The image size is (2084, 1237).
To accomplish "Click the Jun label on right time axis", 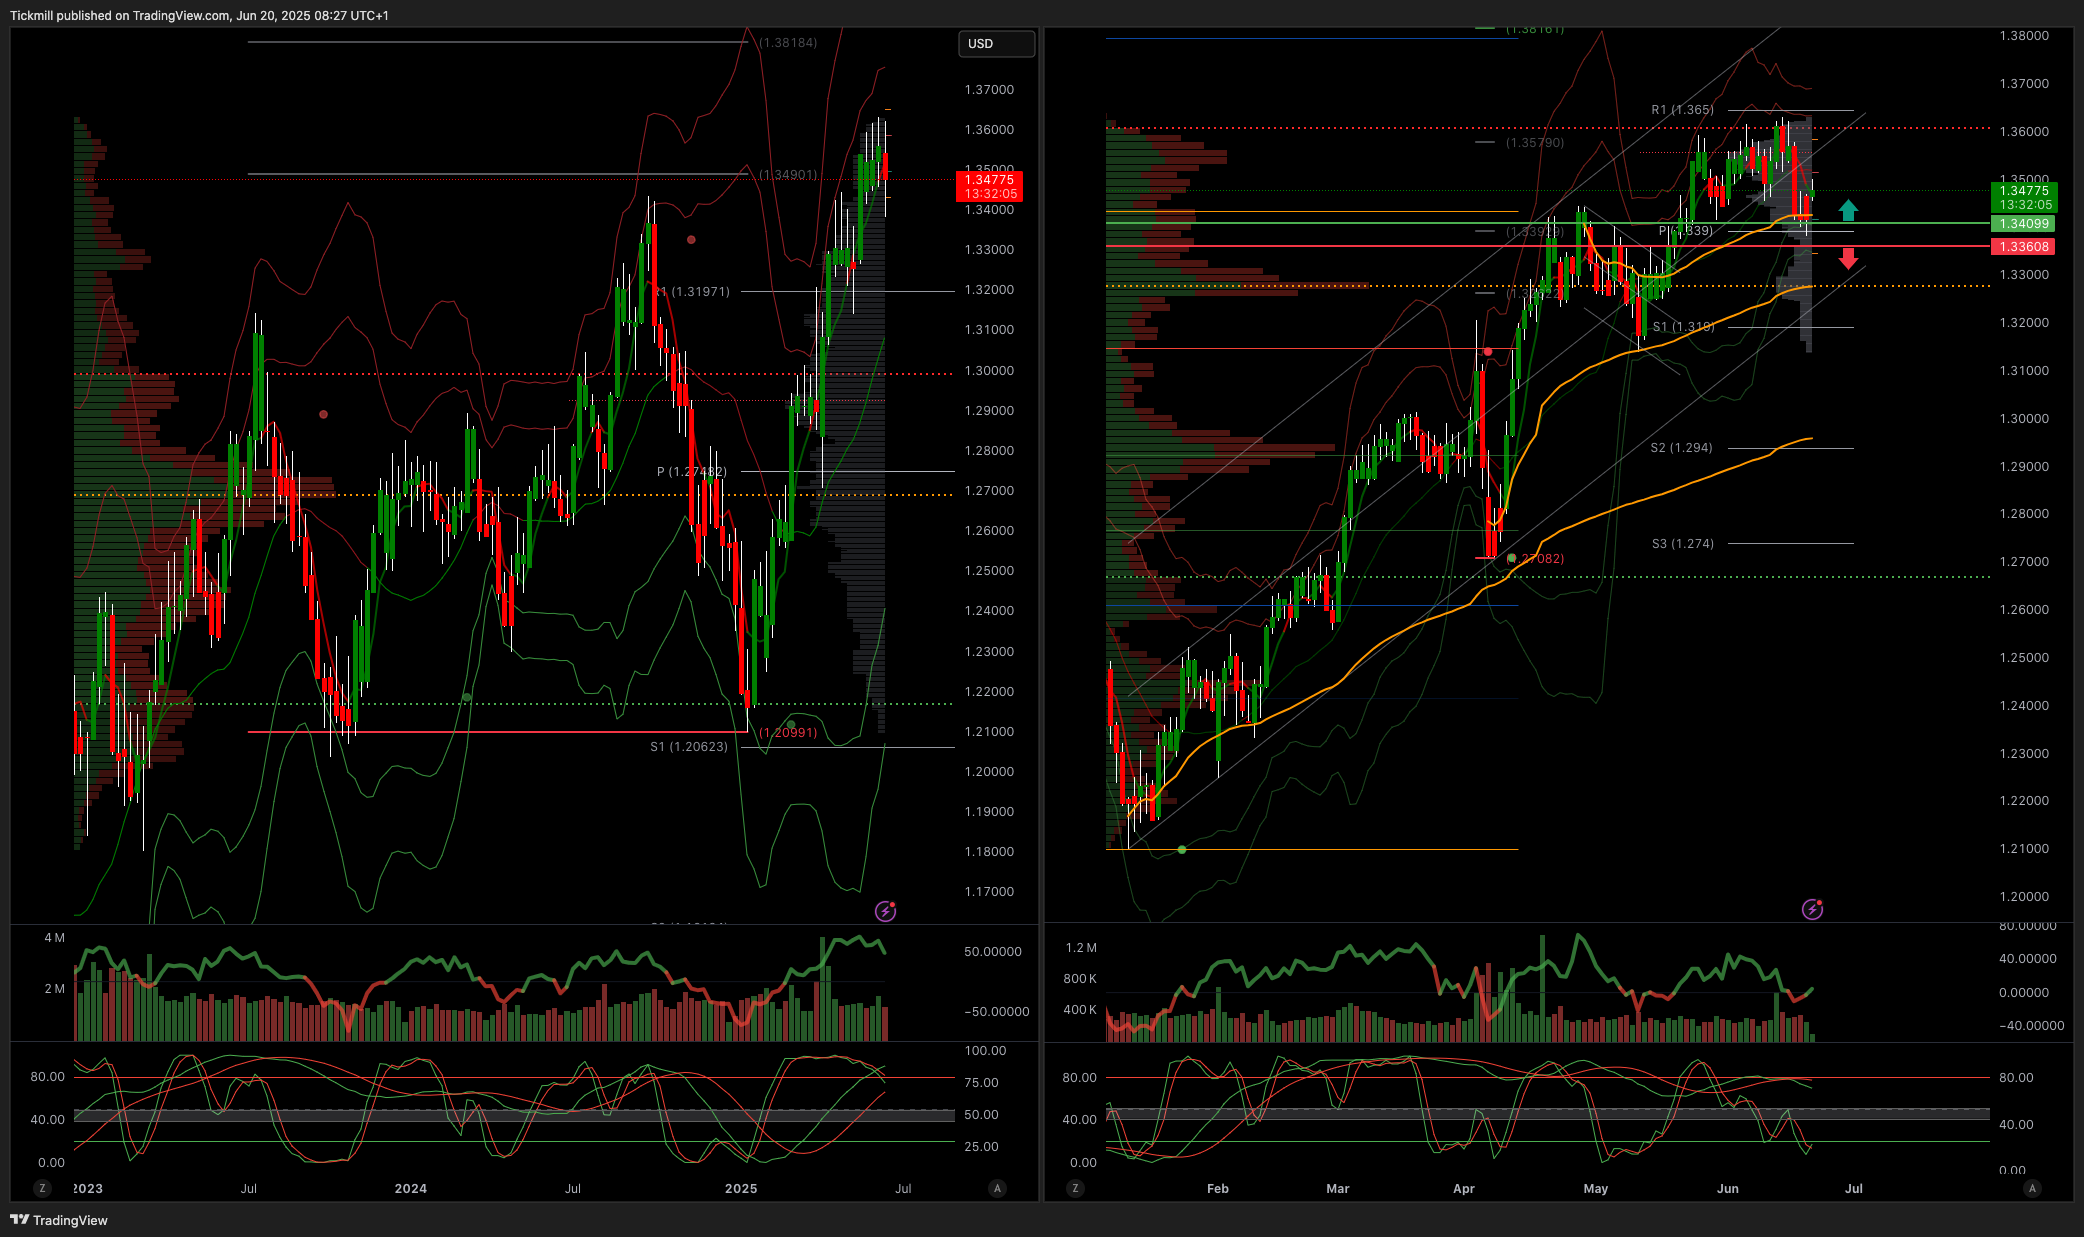I will tap(1728, 1189).
